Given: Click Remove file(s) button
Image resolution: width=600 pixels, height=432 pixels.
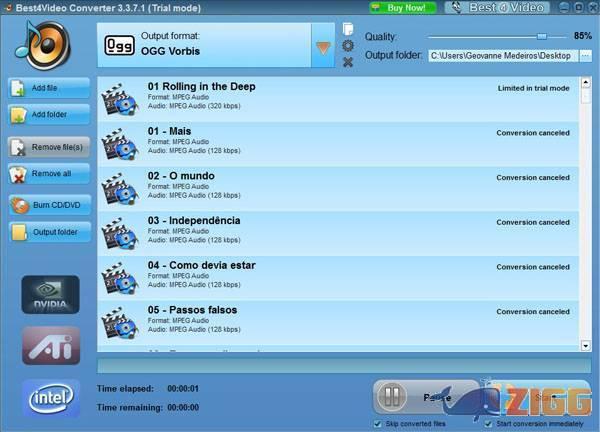Looking at the screenshot, I should pos(49,147).
